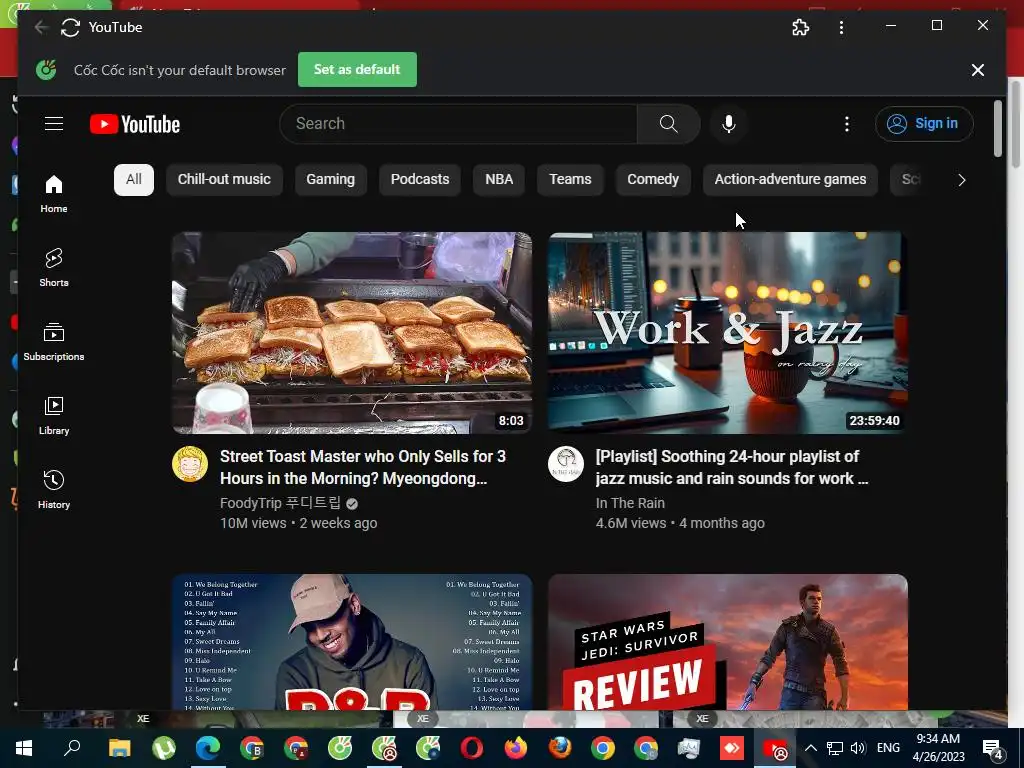Show hidden tray icons
This screenshot has width=1024, height=768.
click(810, 748)
